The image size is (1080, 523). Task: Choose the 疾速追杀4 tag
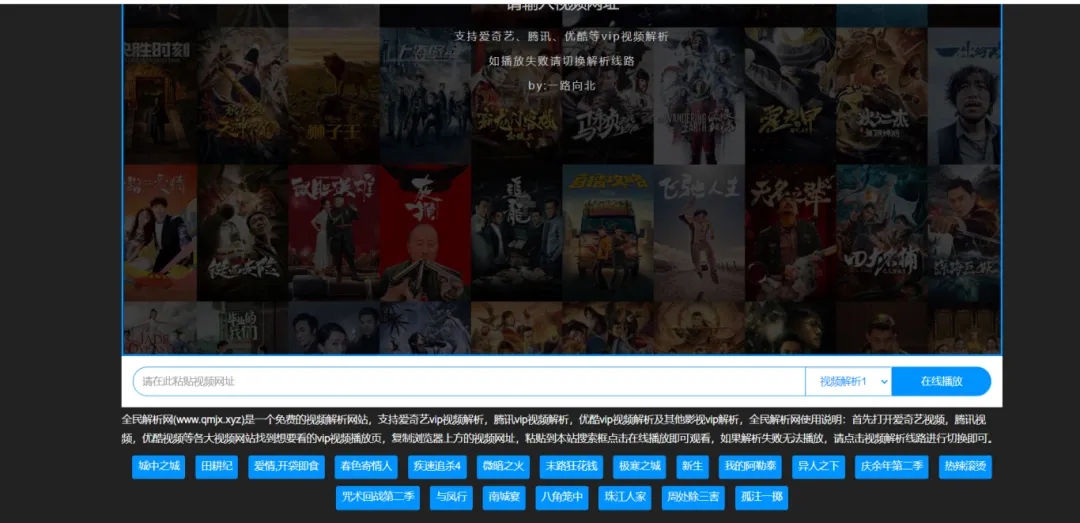coord(437,466)
